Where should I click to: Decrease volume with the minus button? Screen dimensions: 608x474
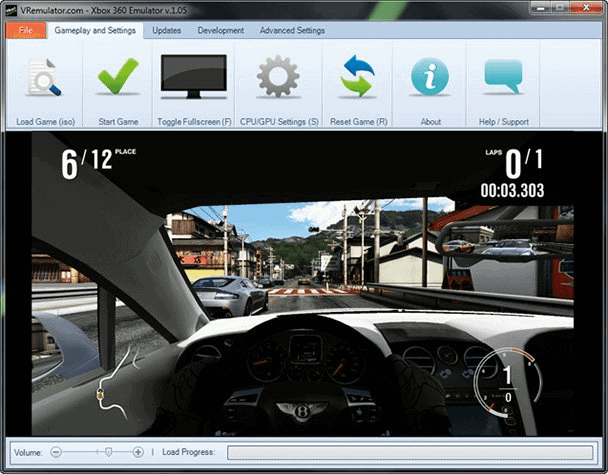56,452
